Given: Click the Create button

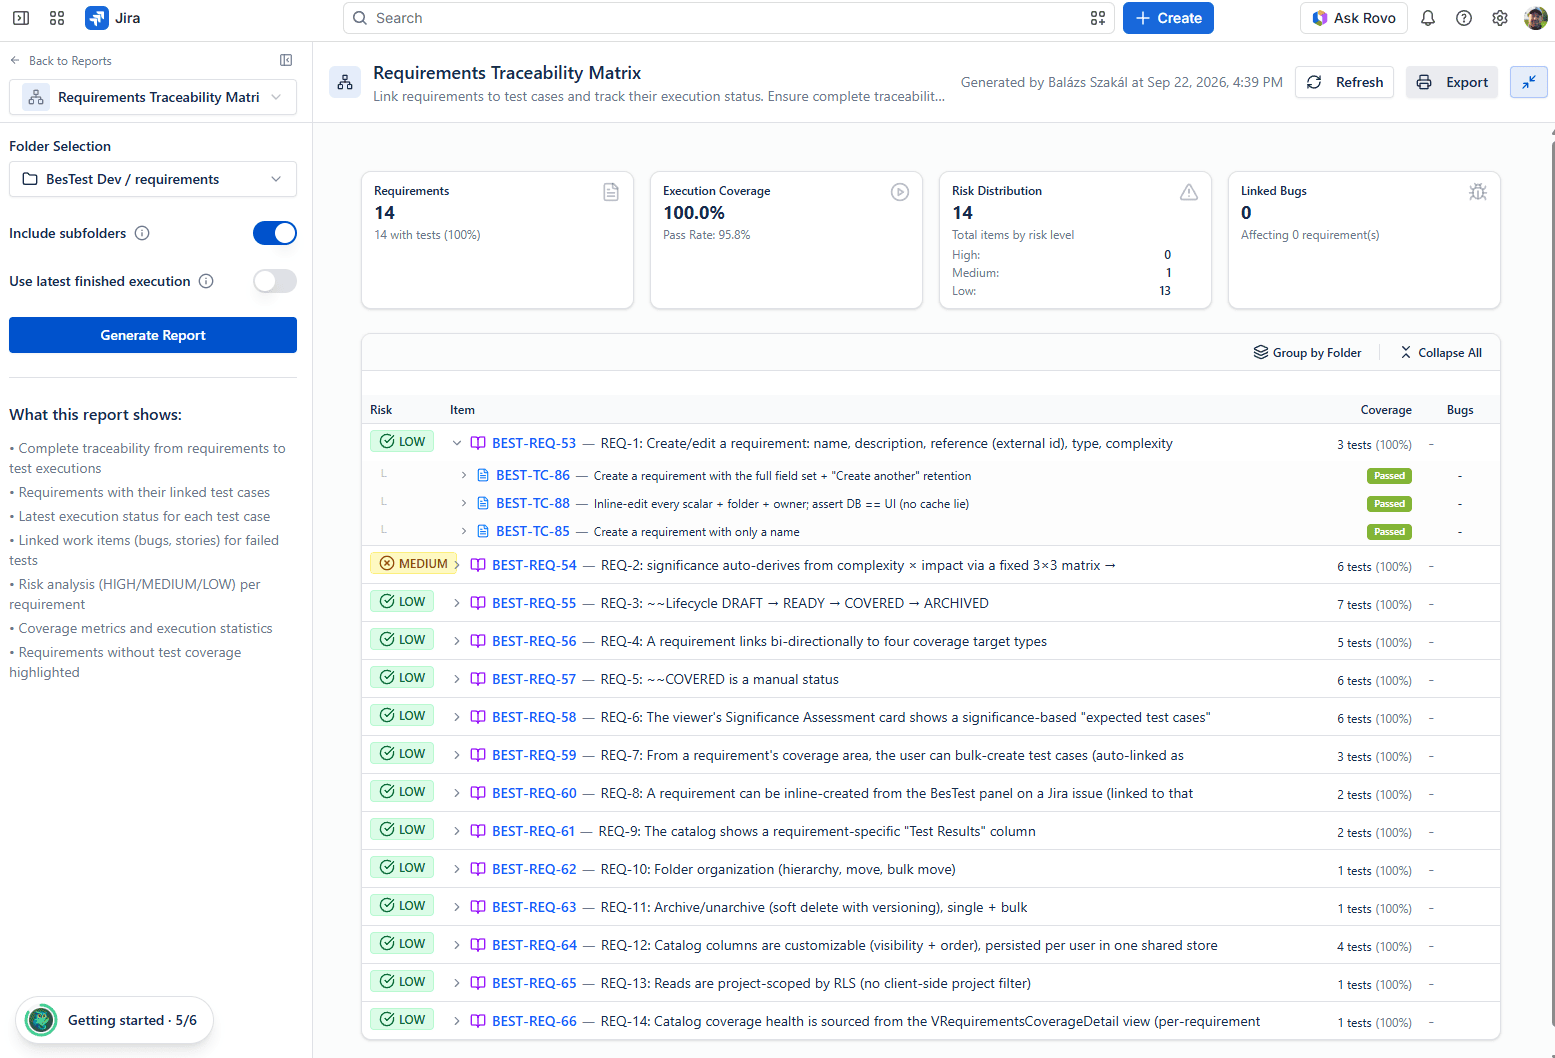Looking at the screenshot, I should point(1168,18).
